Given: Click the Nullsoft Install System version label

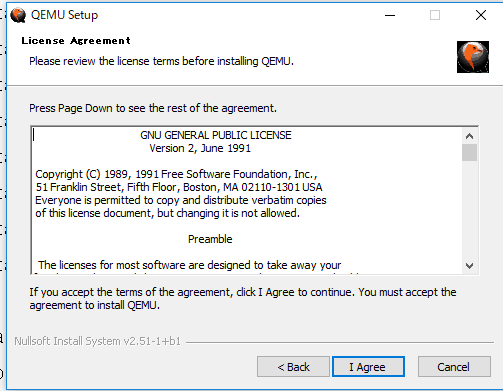Looking at the screenshot, I should [x=97, y=341].
